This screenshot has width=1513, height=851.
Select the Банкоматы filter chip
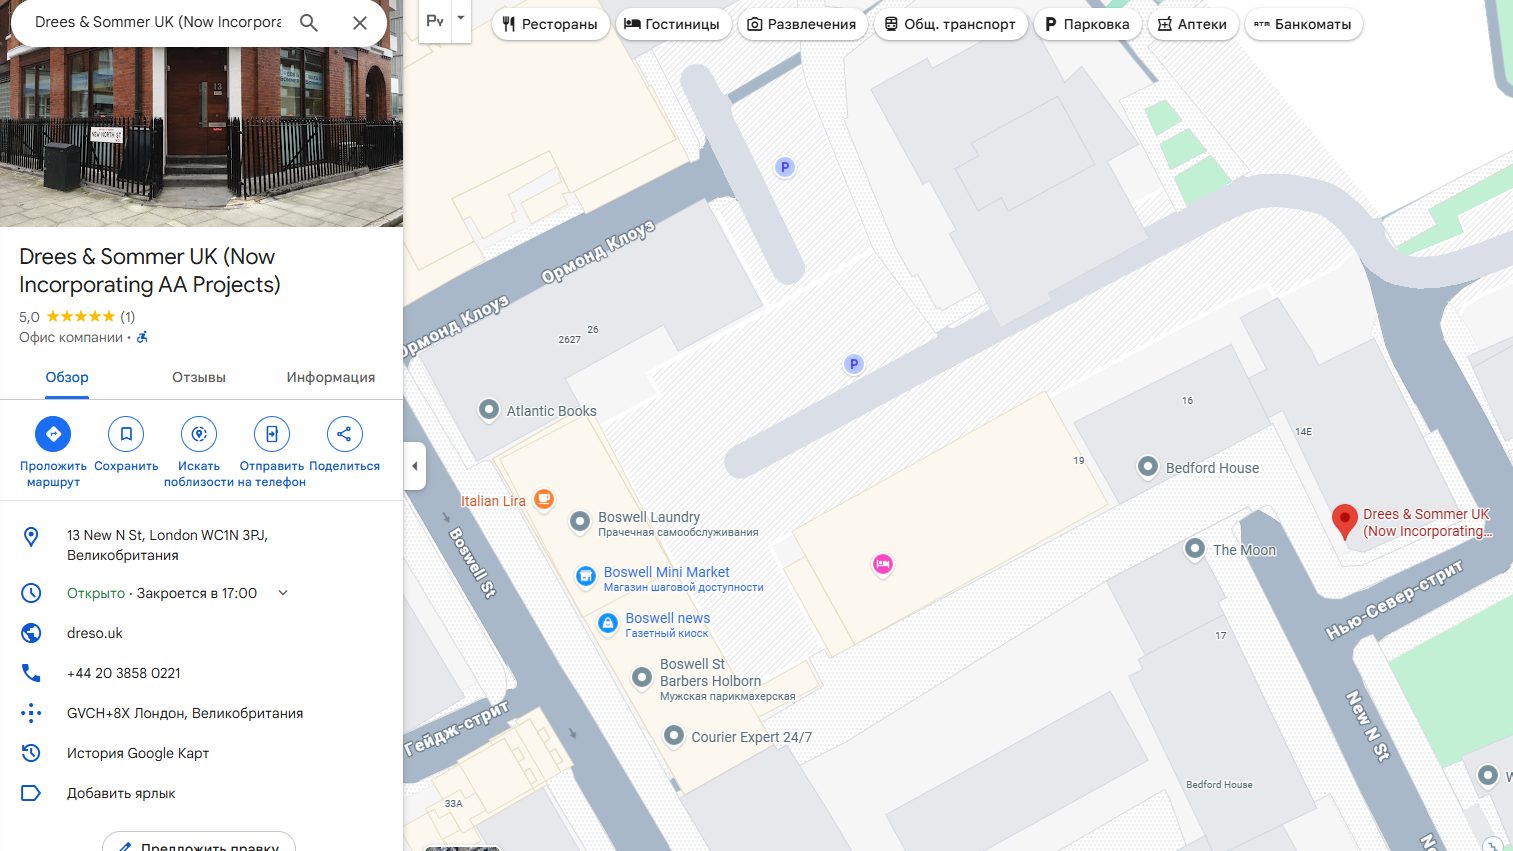[x=1303, y=24]
